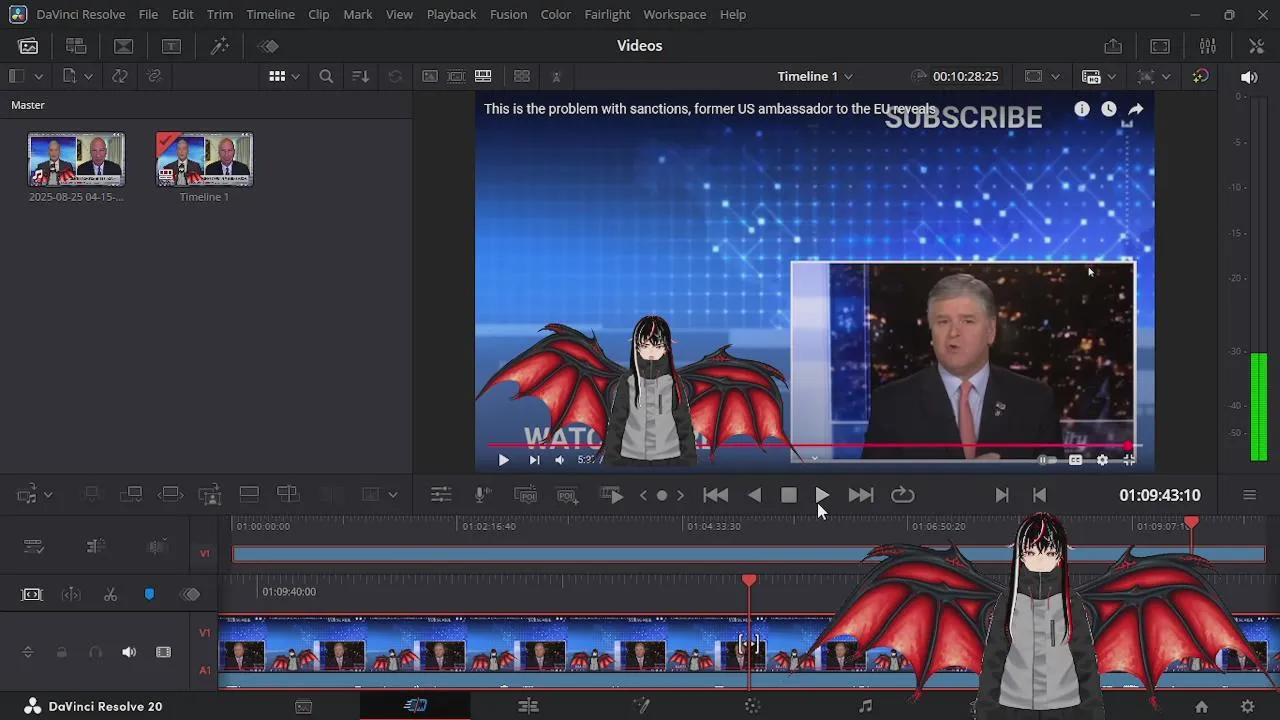
Task: Select Source Tape viewer mode
Action: (456, 76)
